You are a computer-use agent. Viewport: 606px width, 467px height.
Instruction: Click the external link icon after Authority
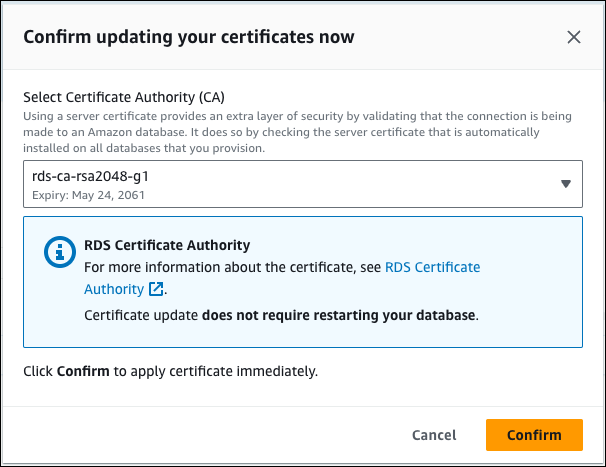156,289
